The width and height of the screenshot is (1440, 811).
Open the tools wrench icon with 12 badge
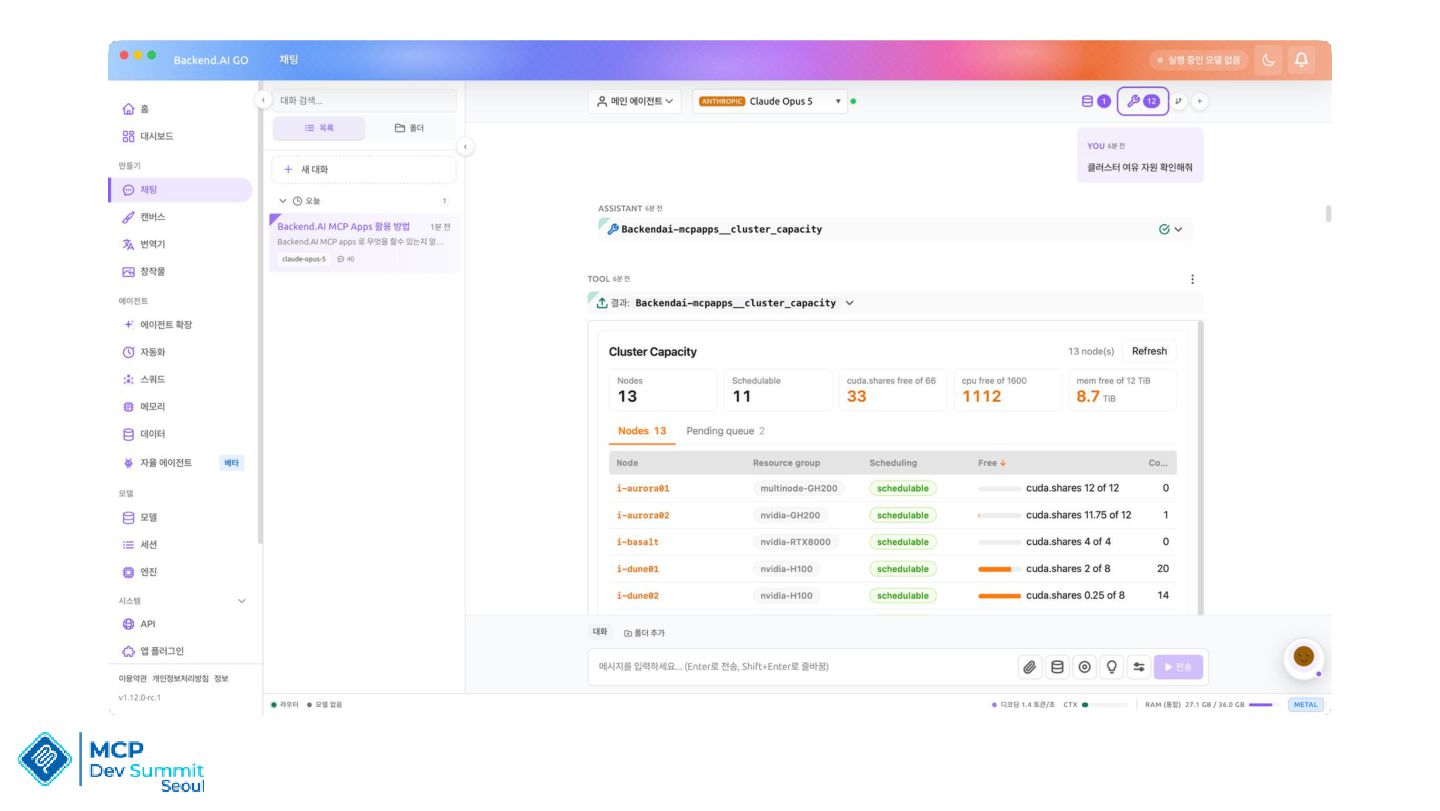coord(1142,101)
